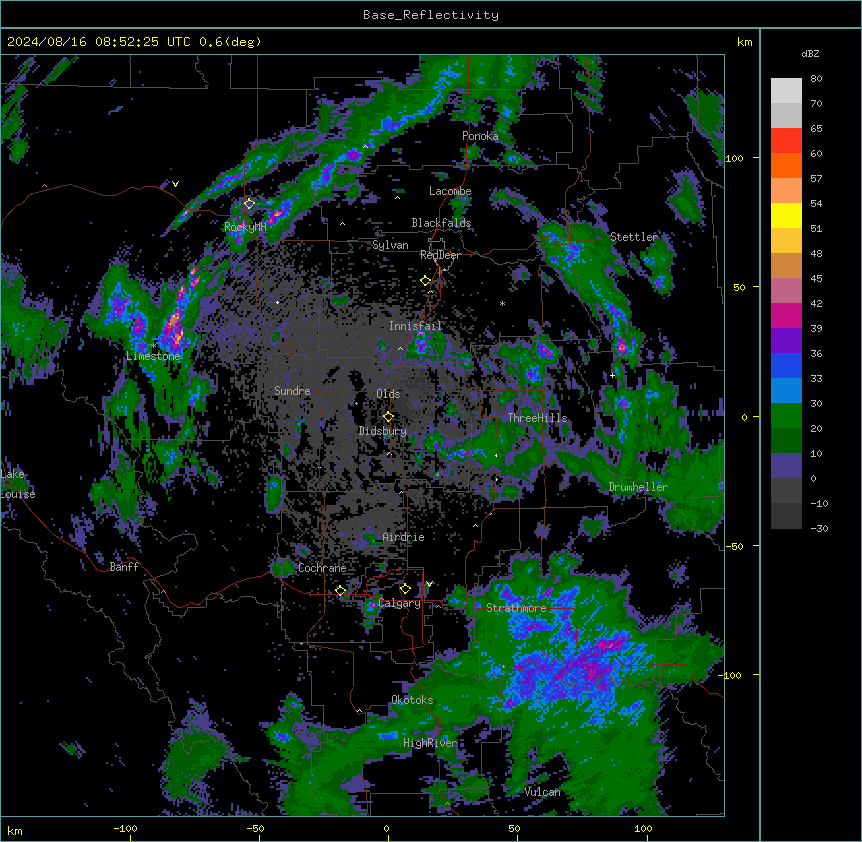Click the Cochrane city label
862x842 pixels.
pyautogui.click(x=322, y=568)
